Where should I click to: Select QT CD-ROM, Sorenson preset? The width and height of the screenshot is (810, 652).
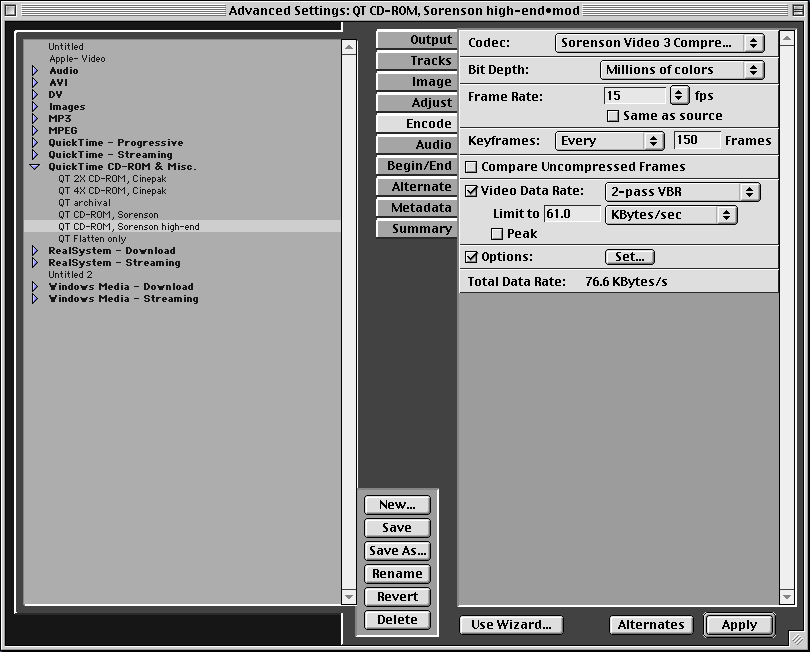point(108,215)
